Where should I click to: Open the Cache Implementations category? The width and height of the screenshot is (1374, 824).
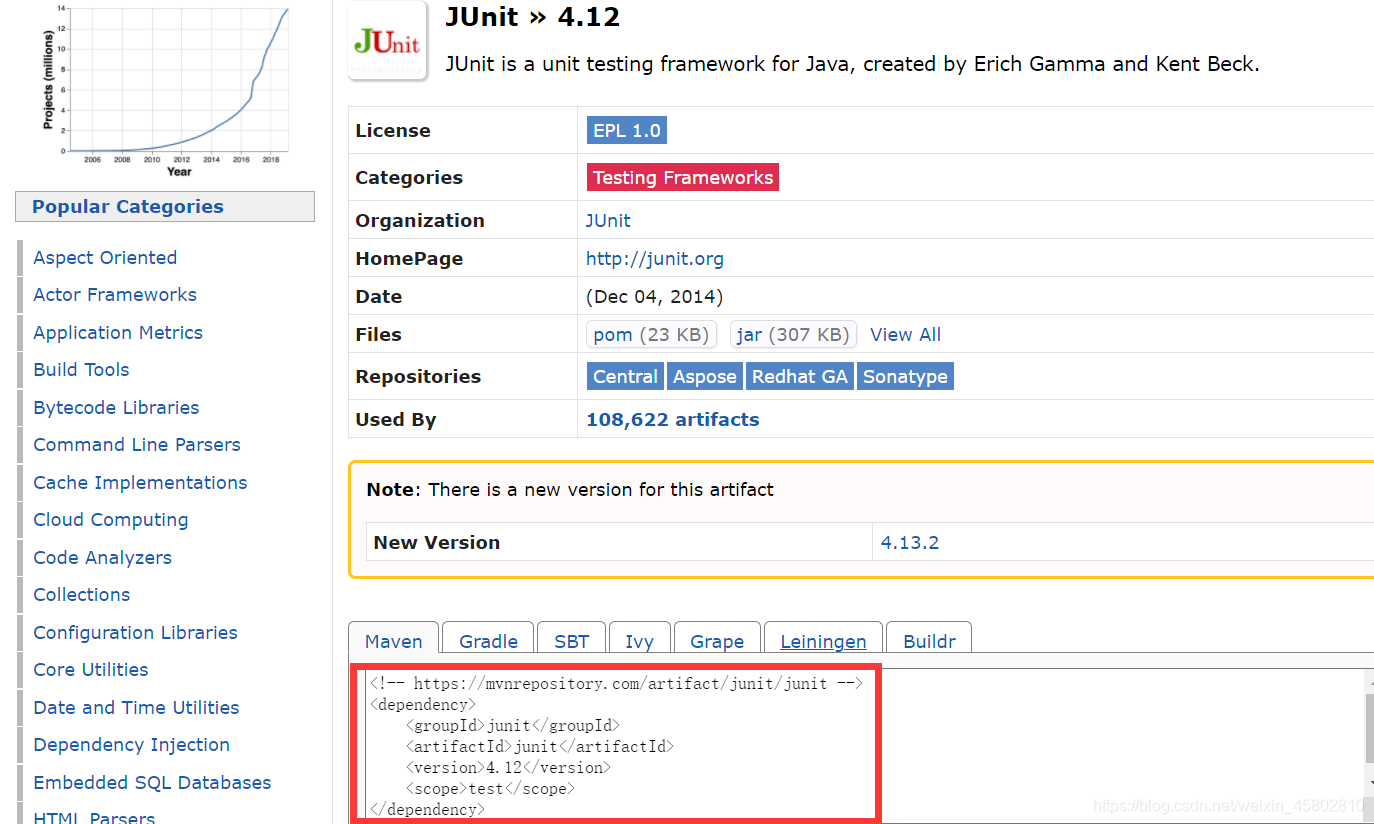(x=140, y=483)
